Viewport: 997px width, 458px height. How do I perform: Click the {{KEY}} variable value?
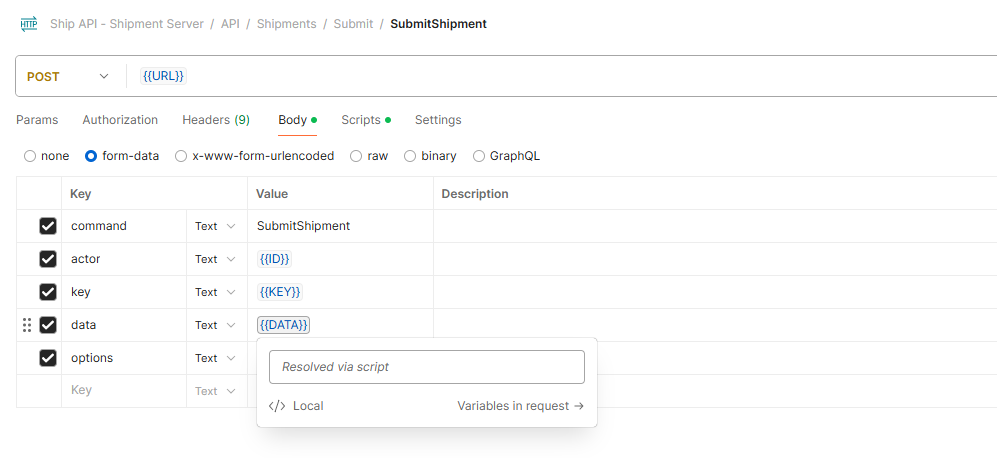(280, 292)
